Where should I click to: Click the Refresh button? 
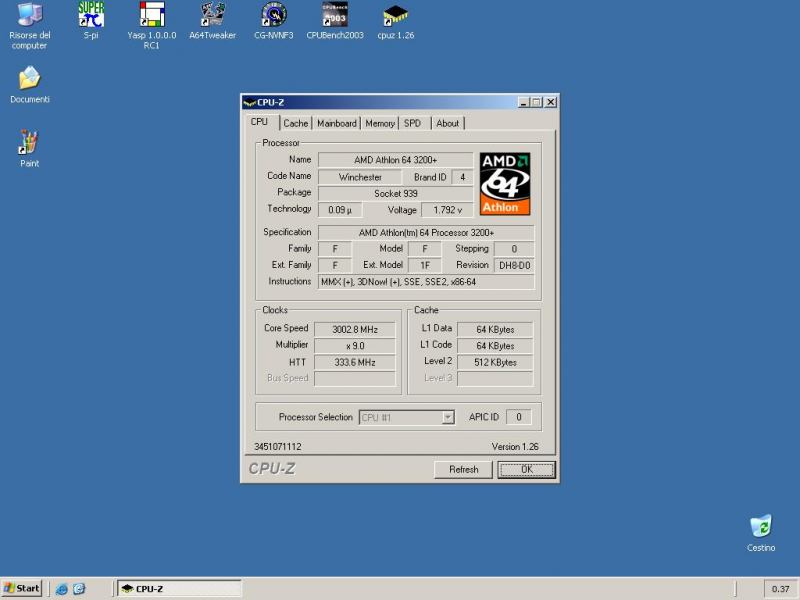tap(463, 469)
